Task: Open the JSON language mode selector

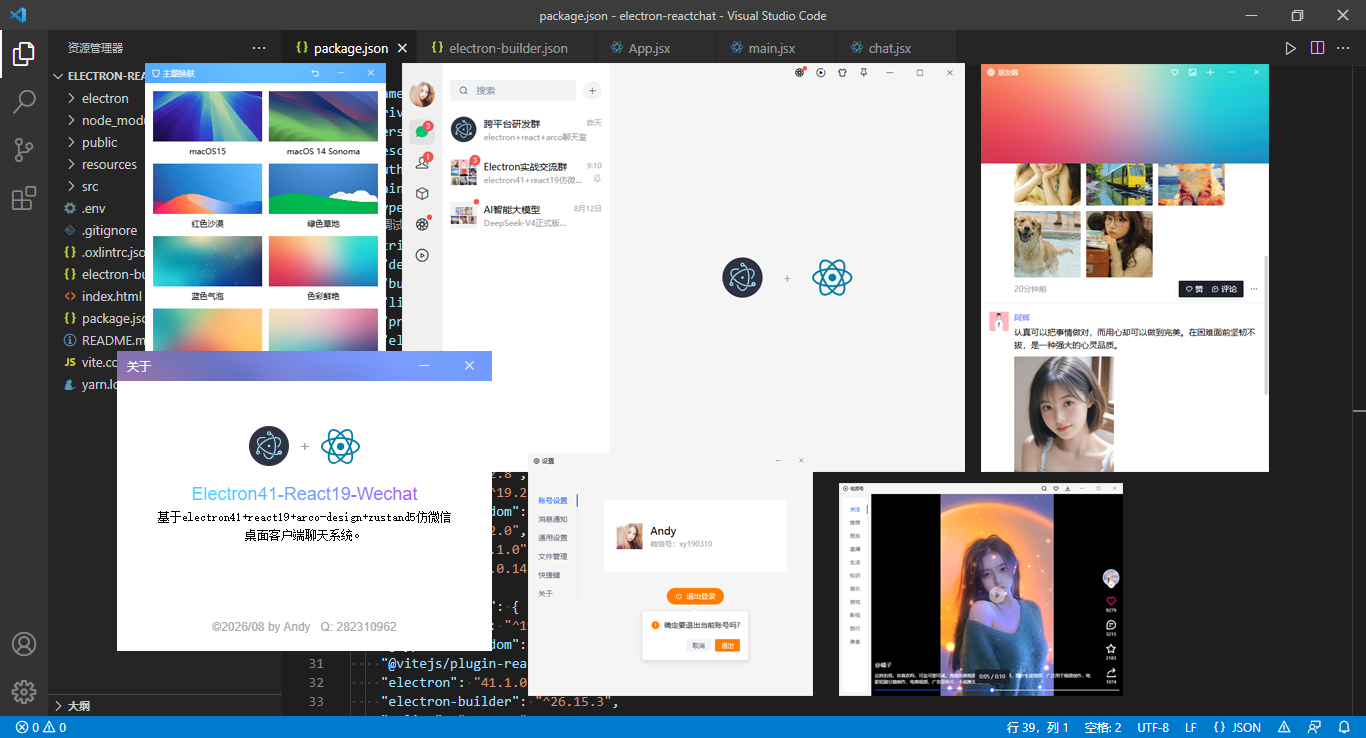Action: click(x=1237, y=727)
